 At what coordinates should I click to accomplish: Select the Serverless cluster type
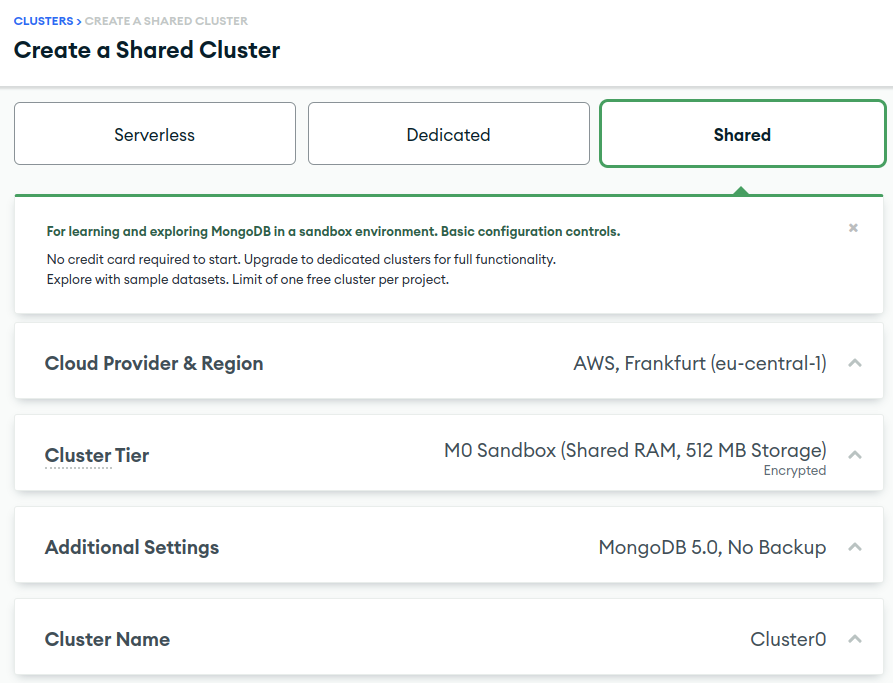tap(155, 134)
